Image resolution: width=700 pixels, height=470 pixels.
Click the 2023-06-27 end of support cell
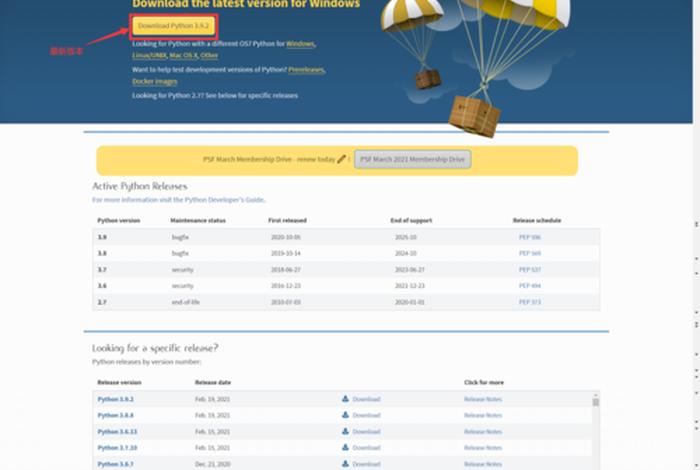[x=409, y=270]
